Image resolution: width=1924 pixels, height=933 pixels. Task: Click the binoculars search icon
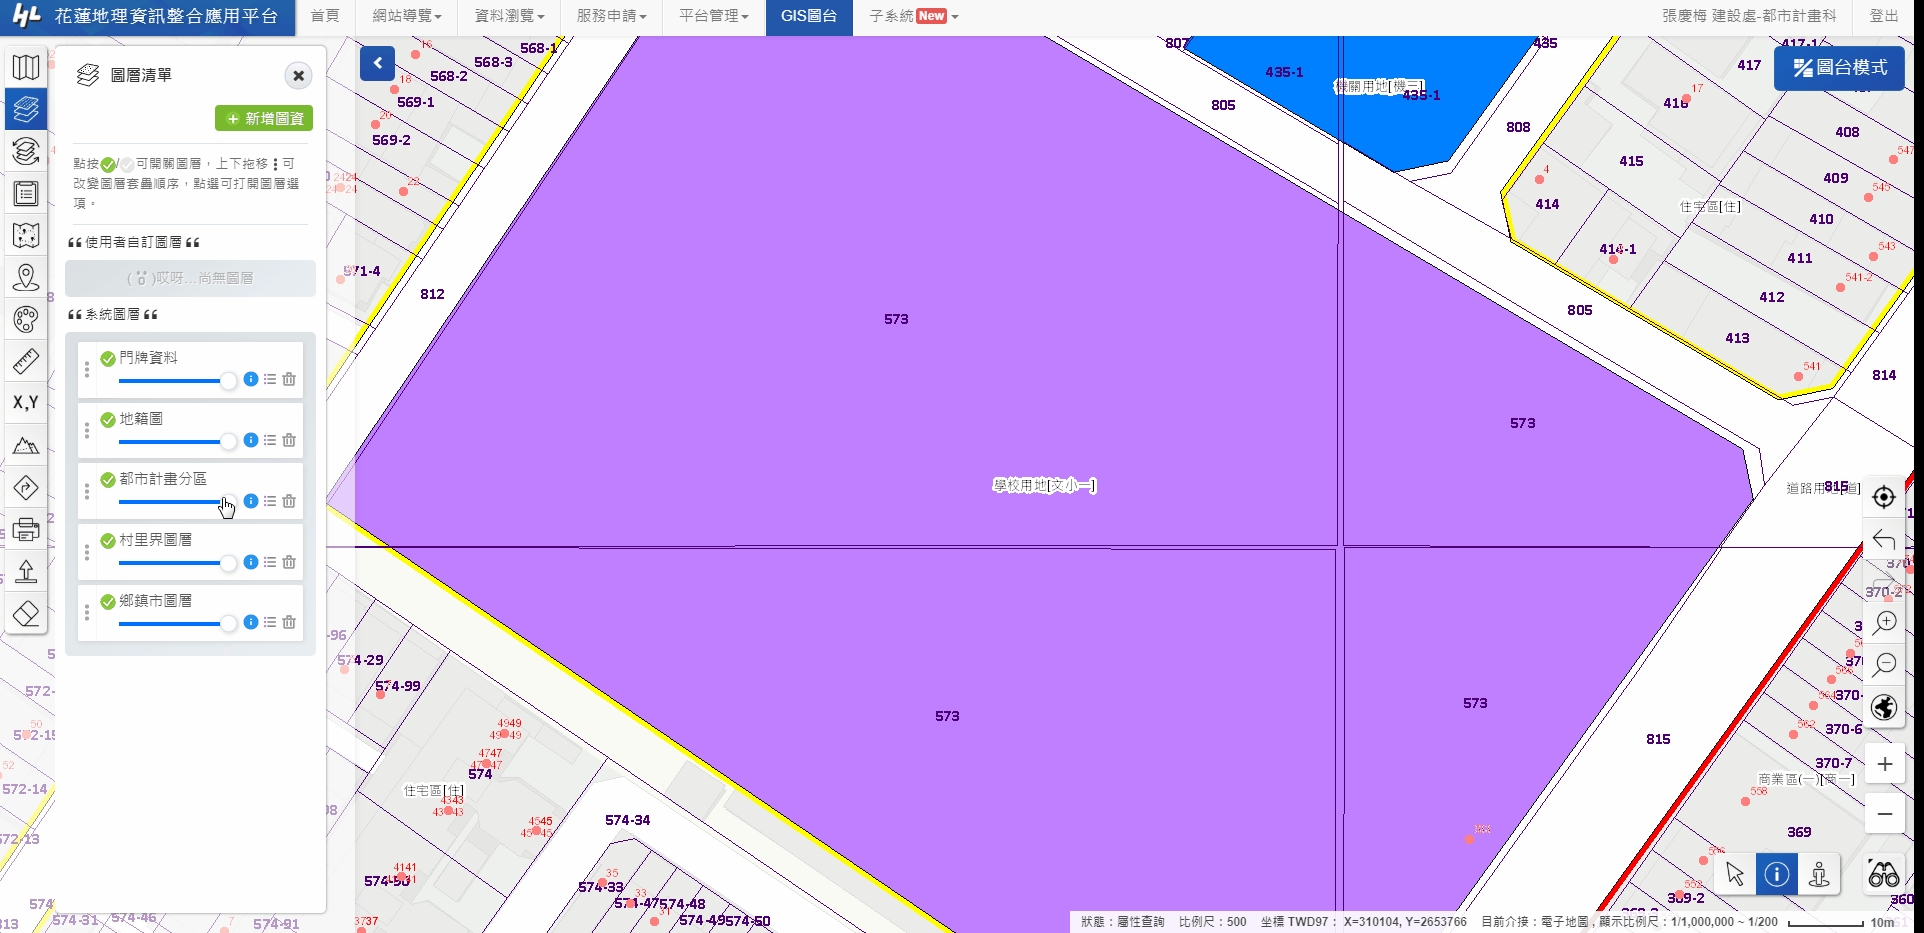coord(1883,875)
